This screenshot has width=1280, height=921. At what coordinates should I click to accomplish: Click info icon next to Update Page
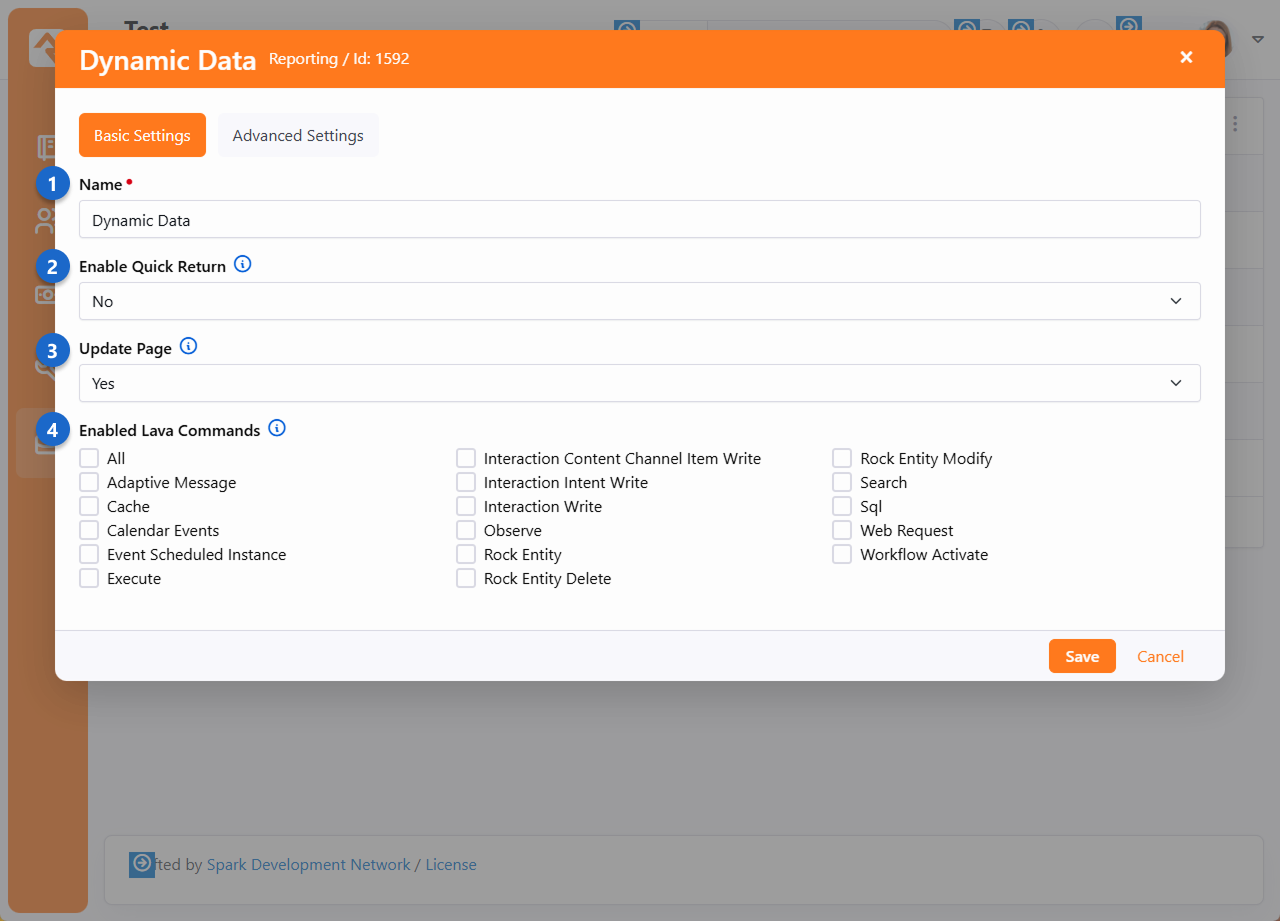coord(188,347)
